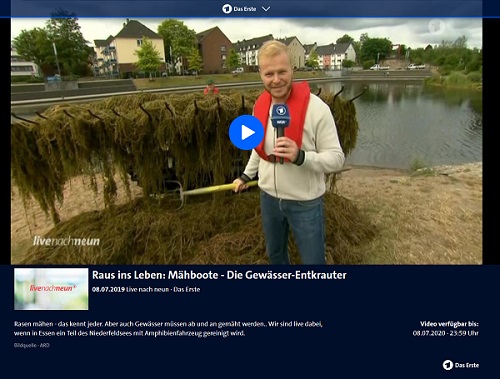Image resolution: width=500 pixels, height=379 pixels.
Task: Click the reporter's face in video frame
Action: [x=276, y=75]
